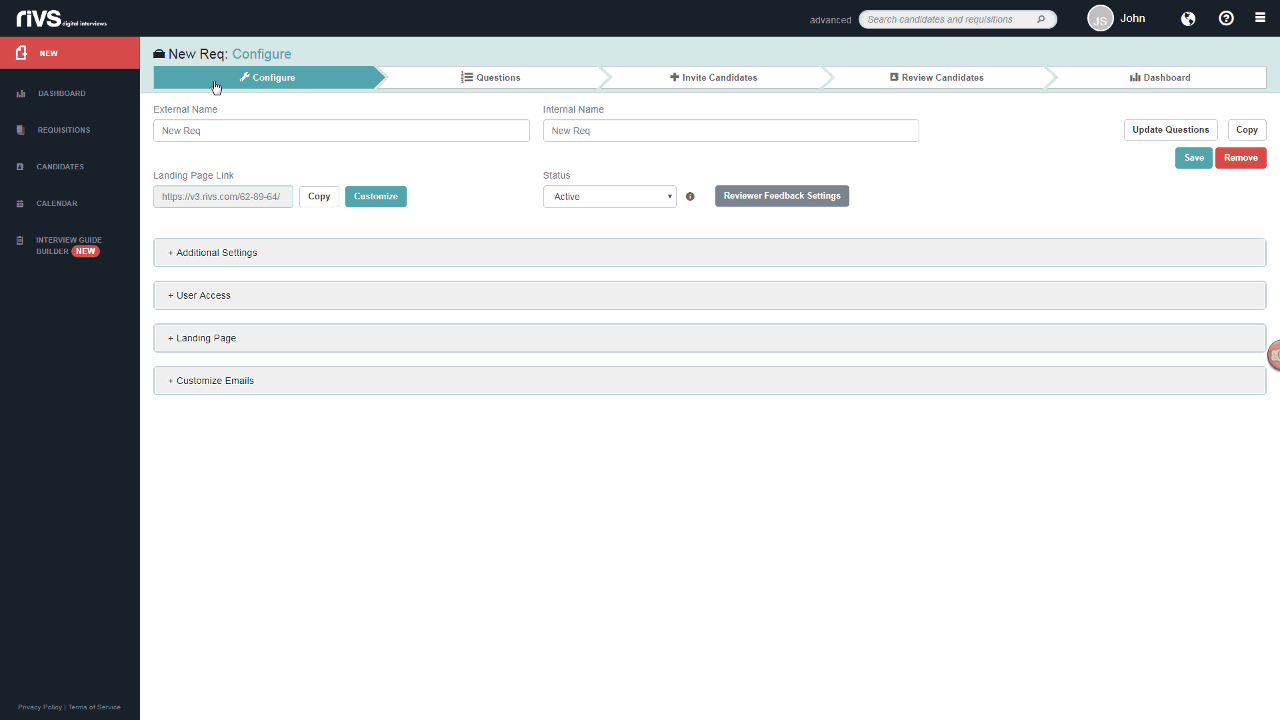Click the red side tab at right edge
The image size is (1280, 720).
click(1274, 355)
